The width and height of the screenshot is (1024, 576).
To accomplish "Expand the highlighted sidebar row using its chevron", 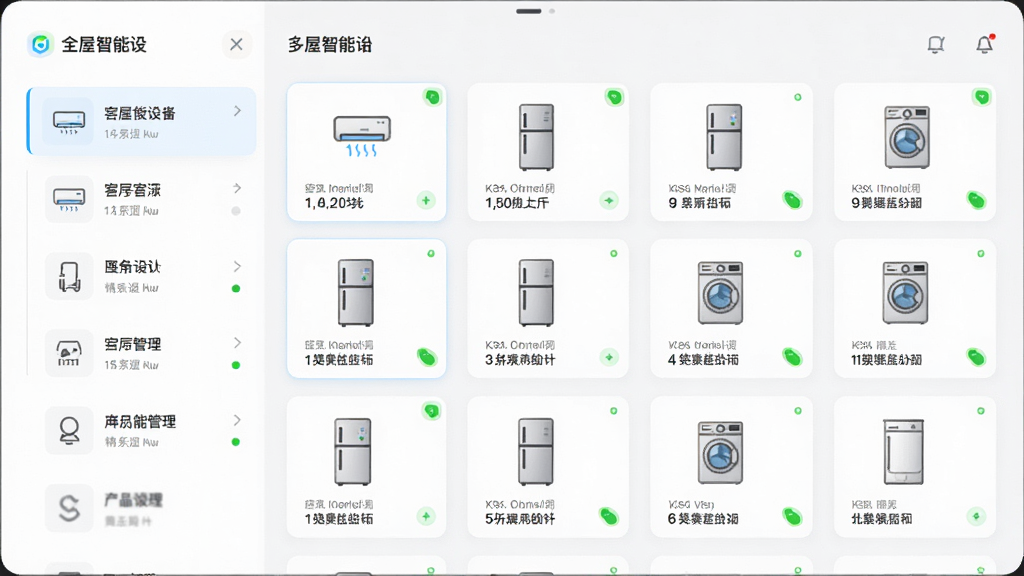I will point(237,111).
